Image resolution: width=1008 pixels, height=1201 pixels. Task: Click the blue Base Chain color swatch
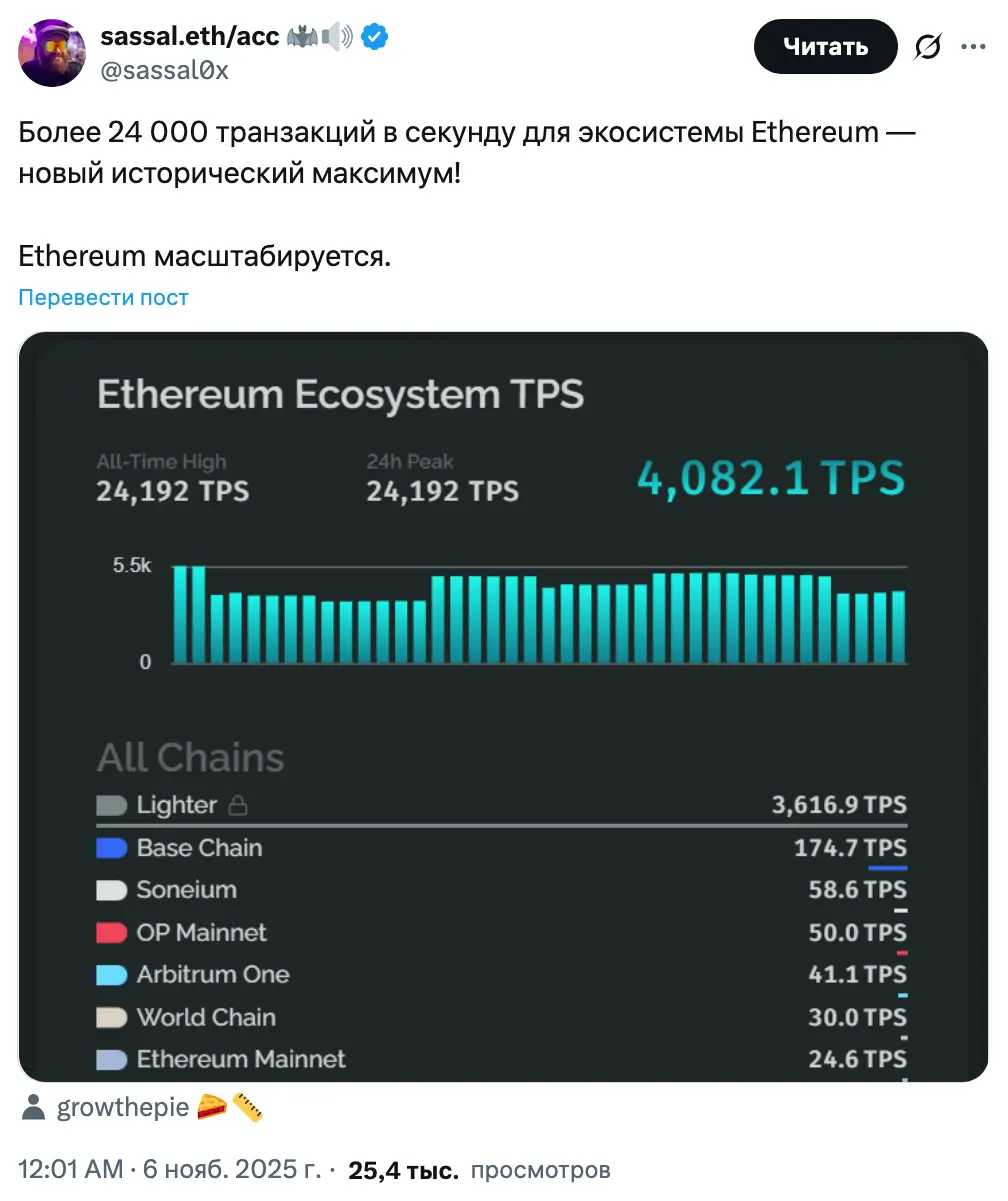click(111, 848)
